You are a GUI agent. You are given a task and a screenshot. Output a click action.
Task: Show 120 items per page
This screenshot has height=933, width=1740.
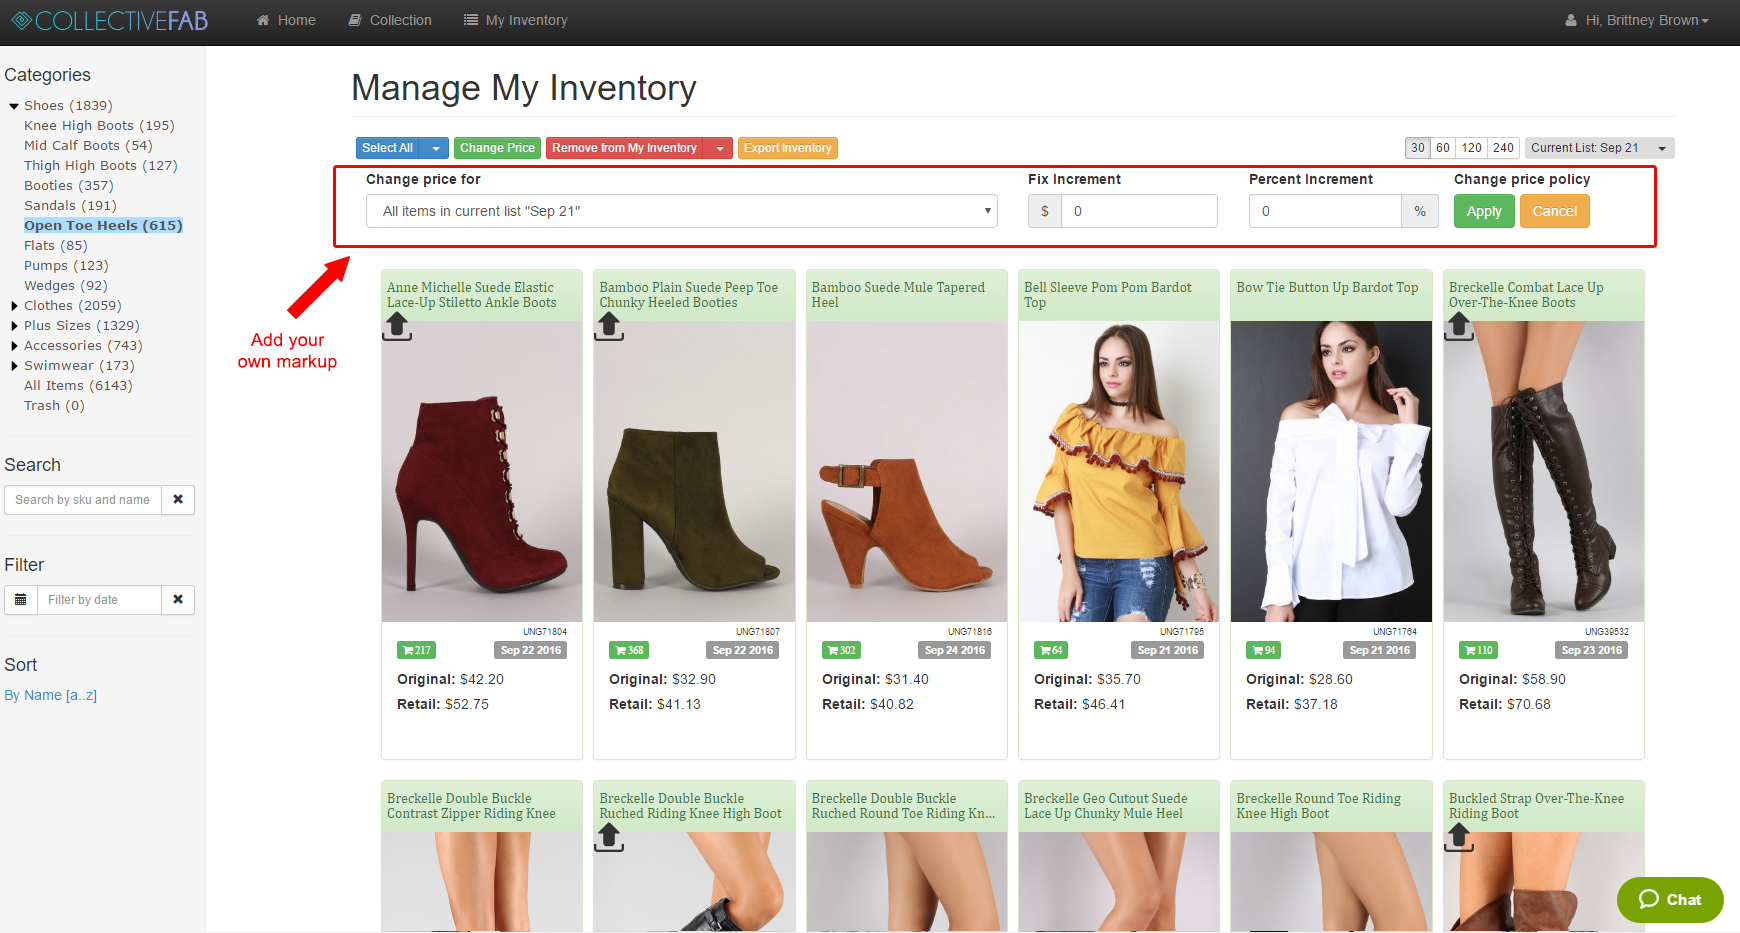coord(1472,148)
